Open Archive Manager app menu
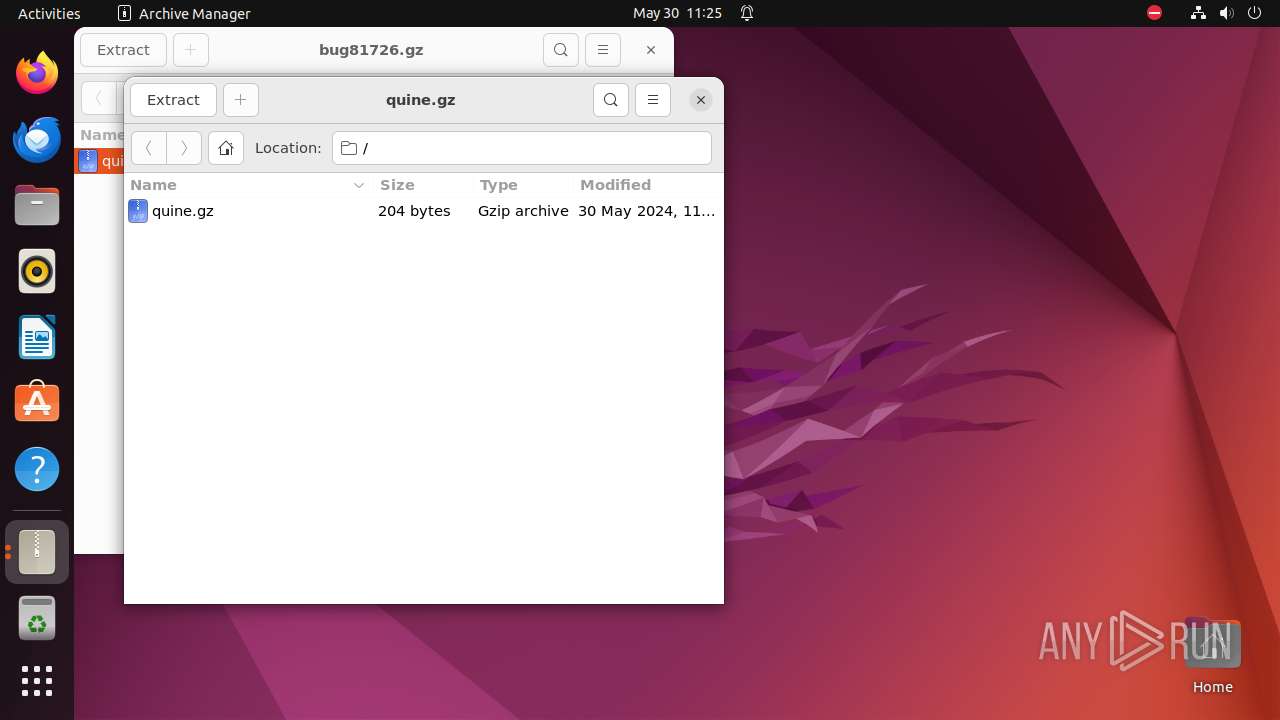 (x=184, y=13)
